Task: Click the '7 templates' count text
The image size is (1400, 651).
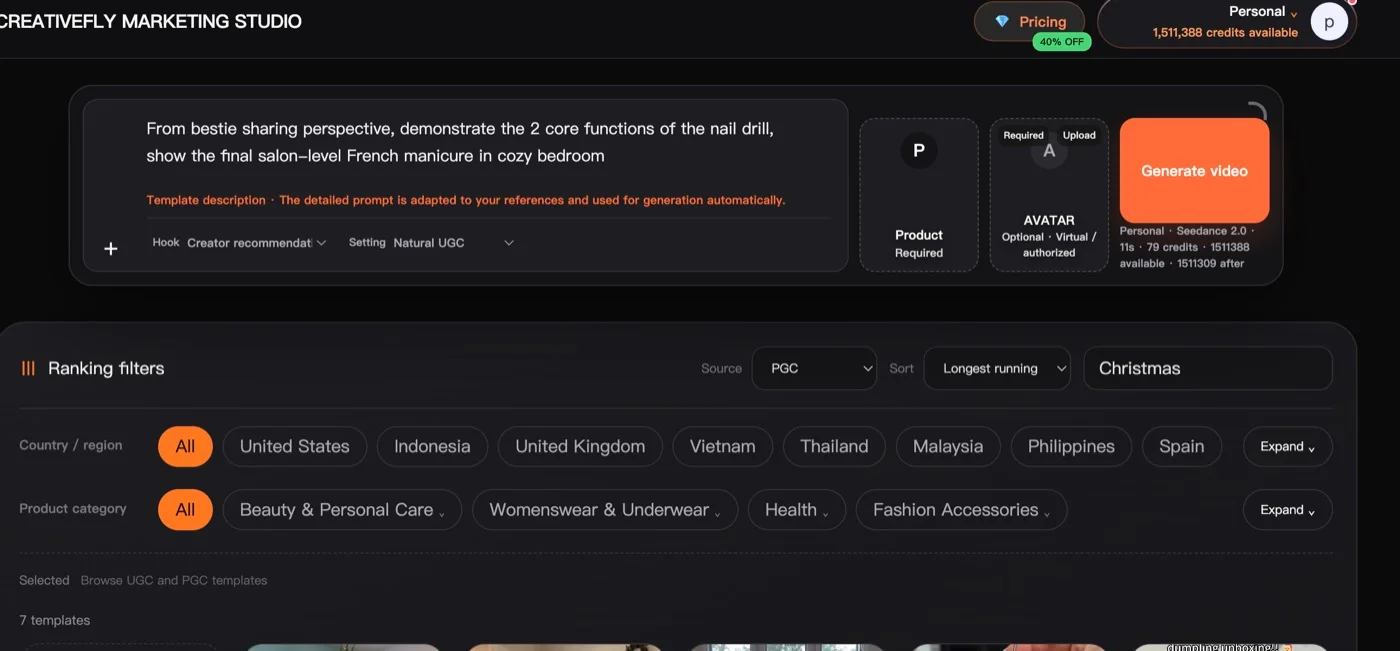Action: tap(55, 620)
